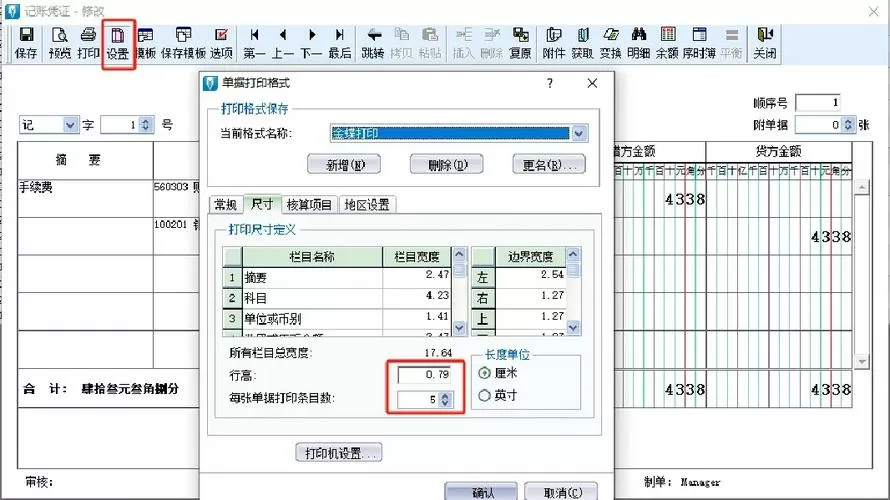This screenshot has width=890, height=500.
Task: Click the 行高 row height input field
Action: [x=424, y=375]
